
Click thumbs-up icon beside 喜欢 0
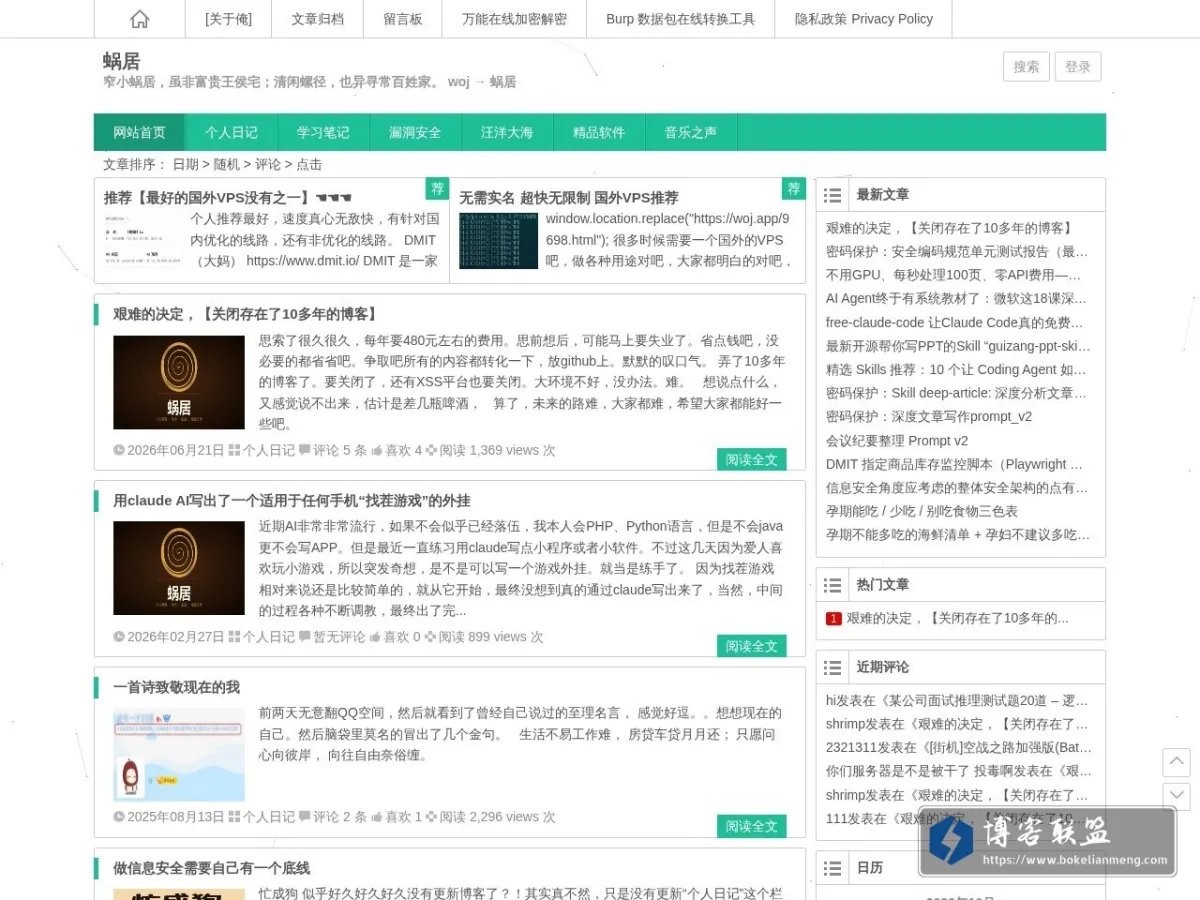coord(375,636)
